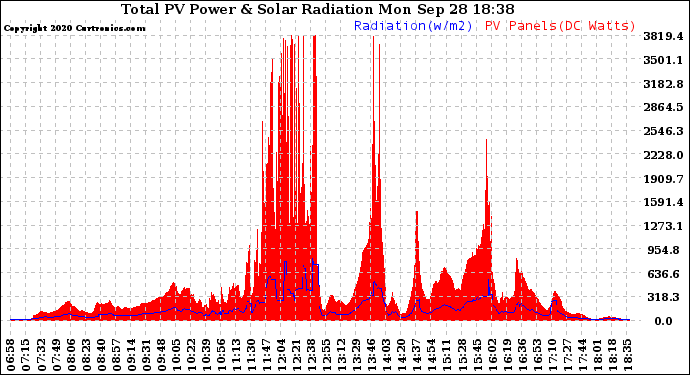Click the 17:10 time label
Viewport: 690px width, 375px height.
pyautogui.click(x=552, y=355)
